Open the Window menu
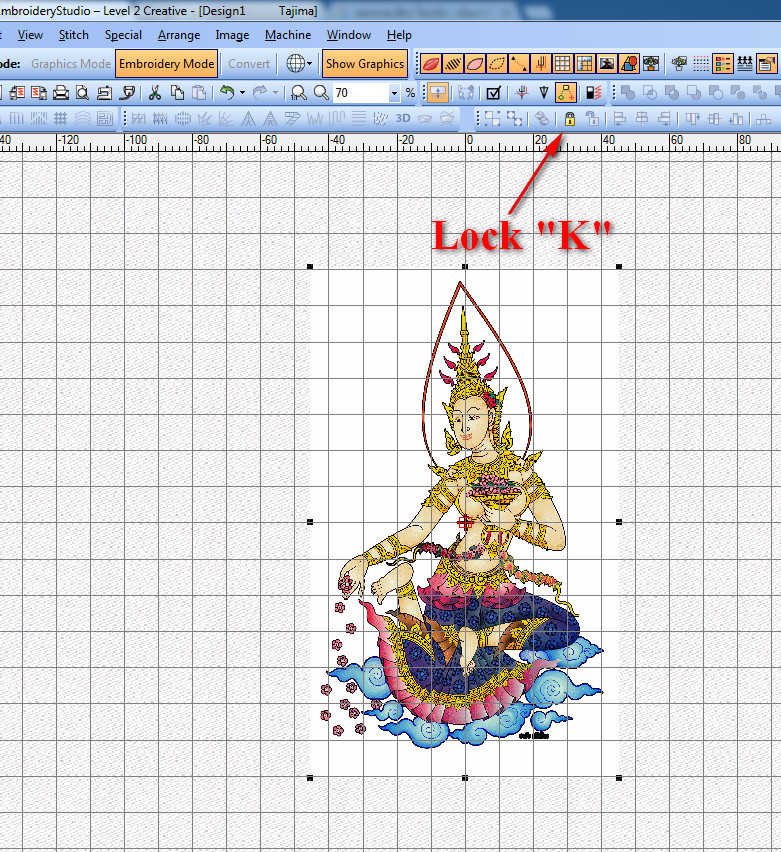 tap(349, 35)
